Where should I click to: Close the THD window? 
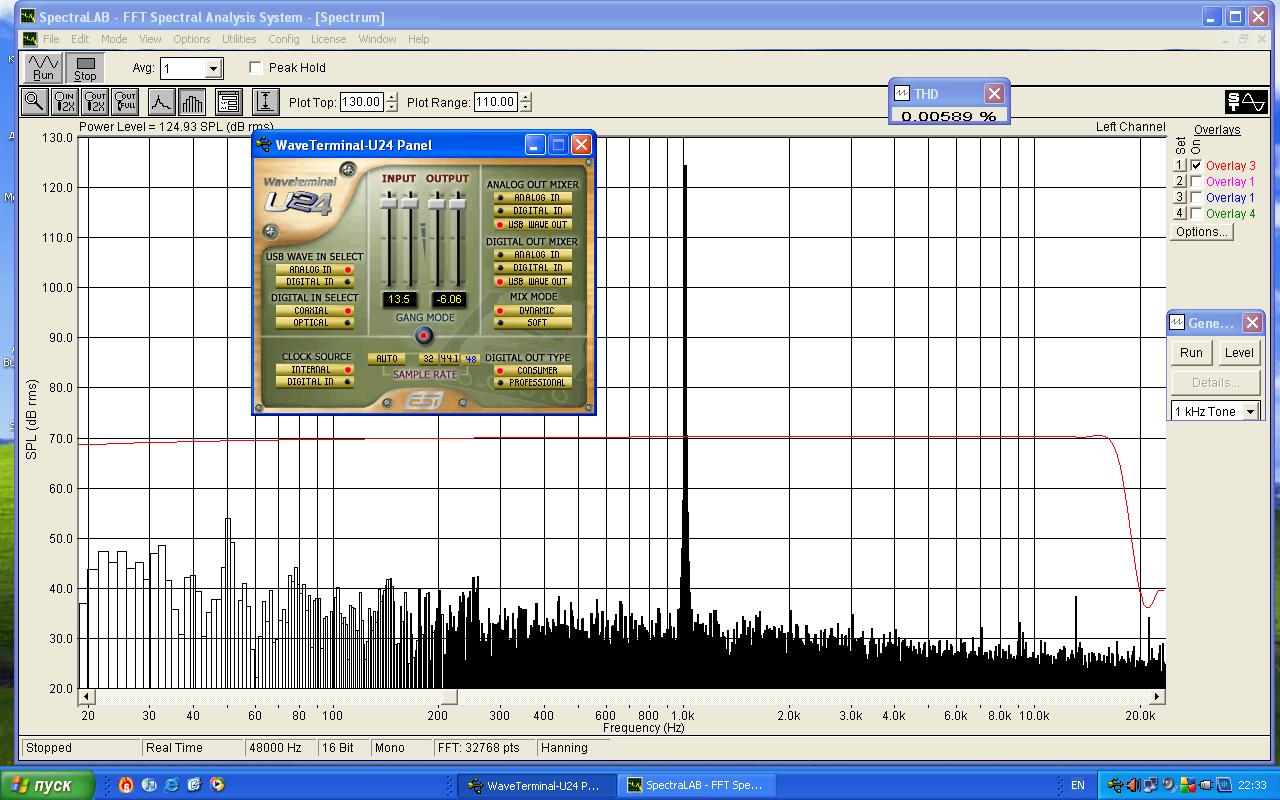pyautogui.click(x=994, y=93)
